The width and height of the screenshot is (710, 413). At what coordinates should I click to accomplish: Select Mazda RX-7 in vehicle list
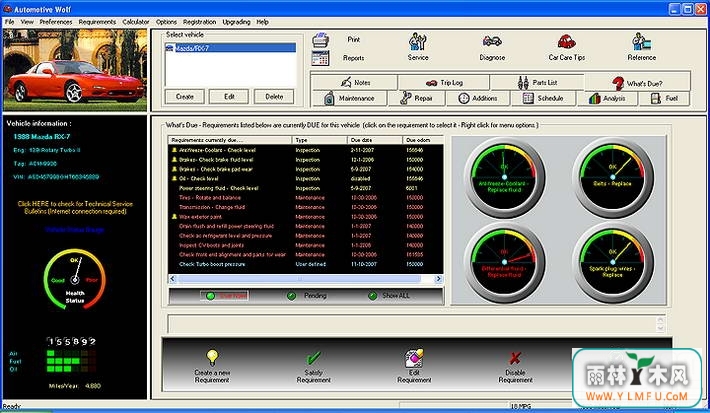coord(230,48)
